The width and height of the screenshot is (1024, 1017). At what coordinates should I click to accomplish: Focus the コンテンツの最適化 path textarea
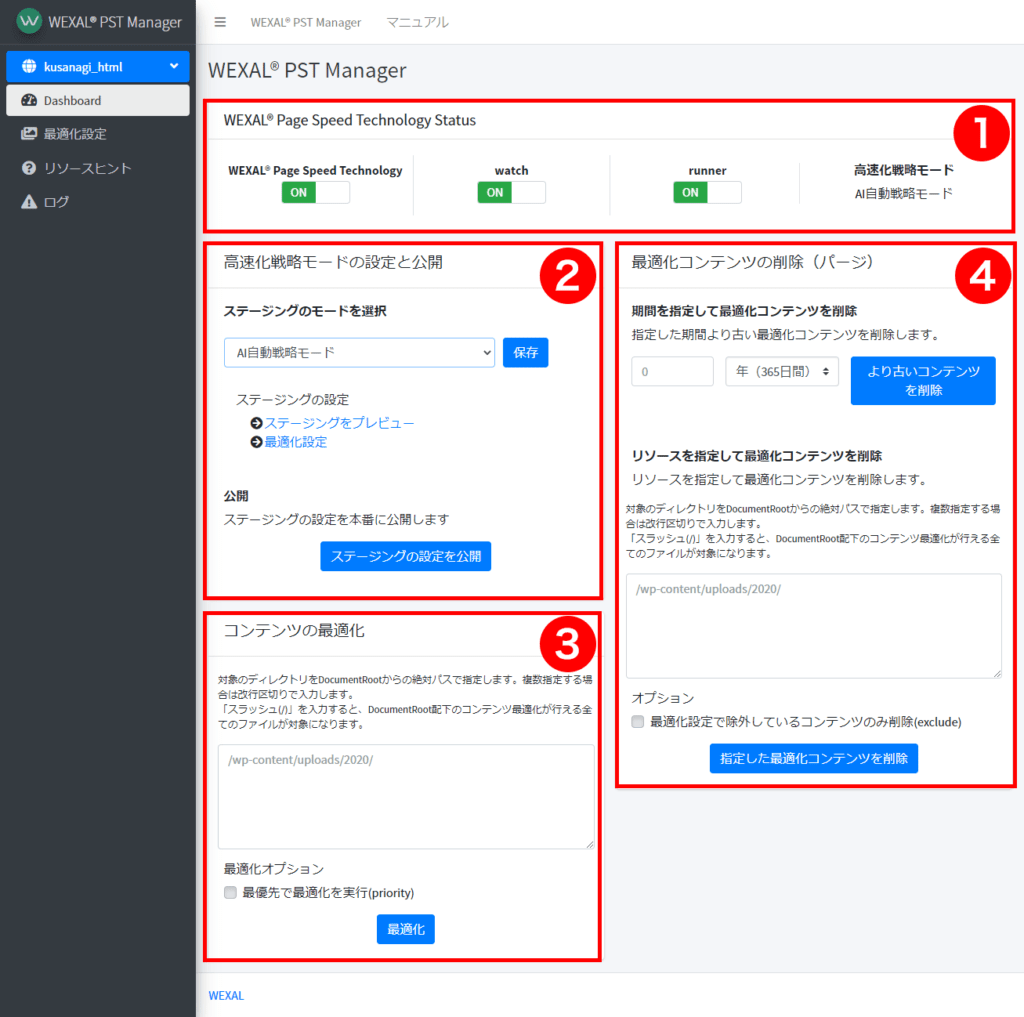click(406, 797)
